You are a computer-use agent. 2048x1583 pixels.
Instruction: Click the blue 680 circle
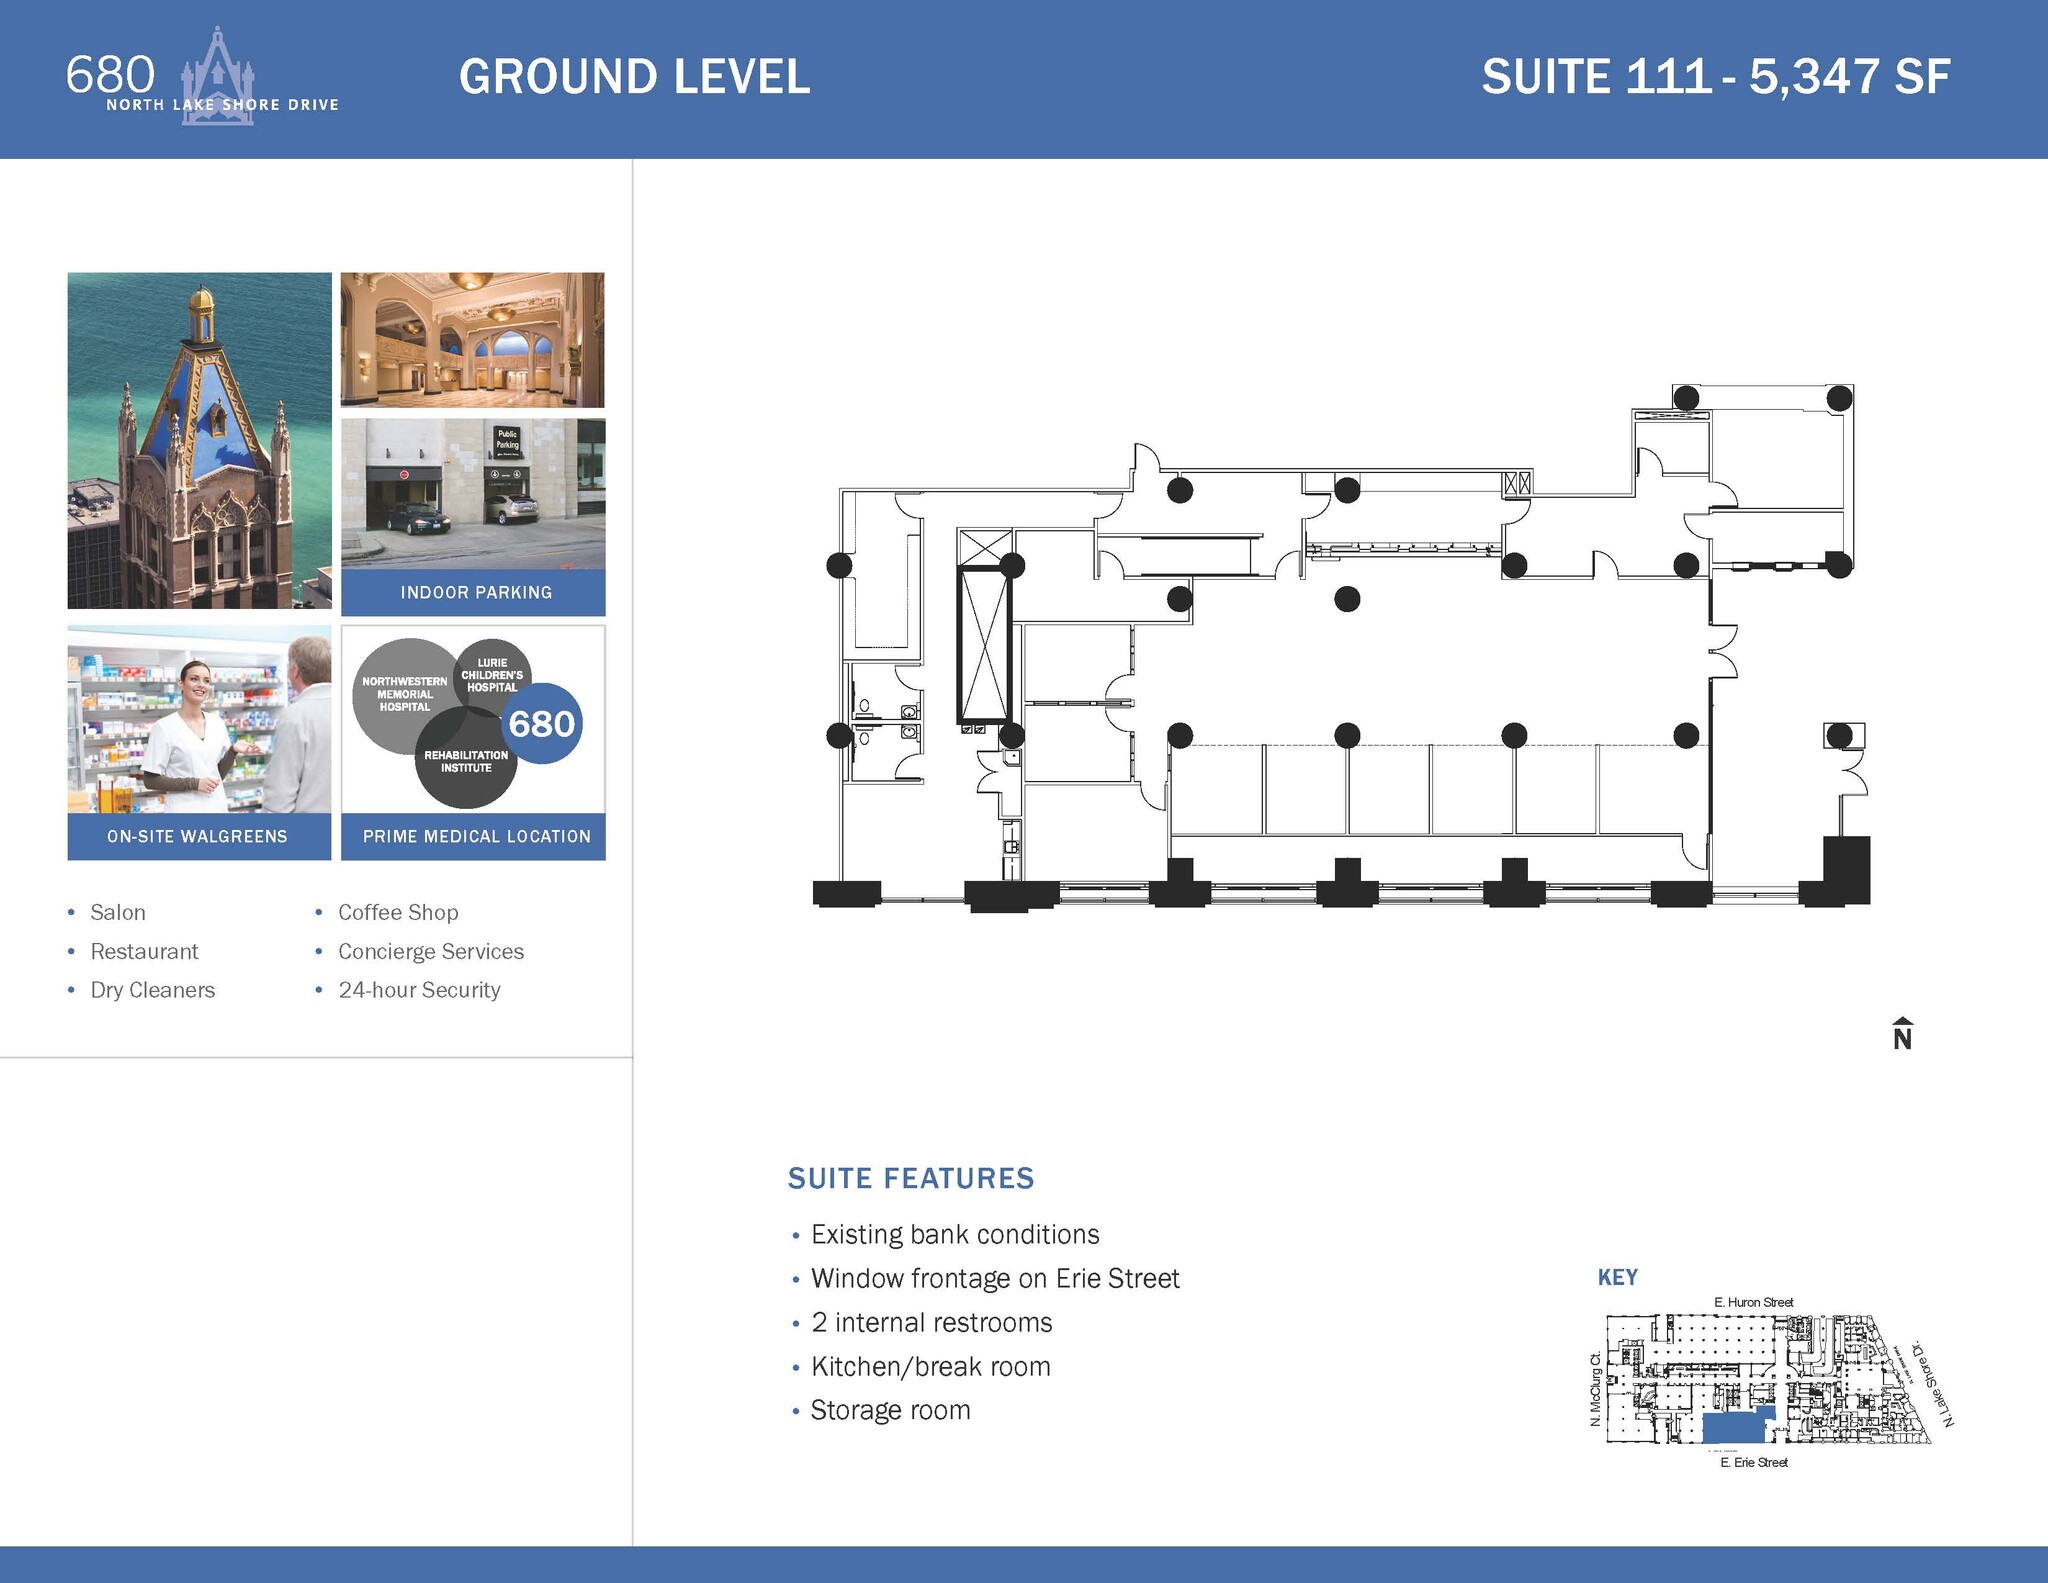[542, 723]
